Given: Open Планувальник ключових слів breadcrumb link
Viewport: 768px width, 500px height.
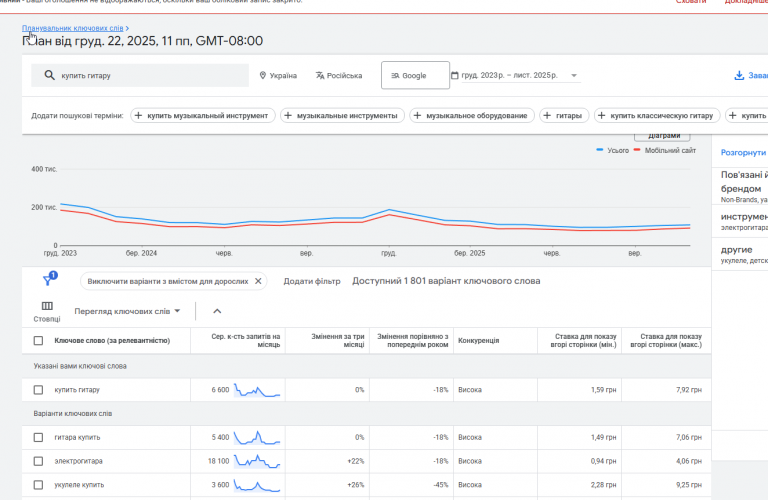Looking at the screenshot, I should [72, 28].
